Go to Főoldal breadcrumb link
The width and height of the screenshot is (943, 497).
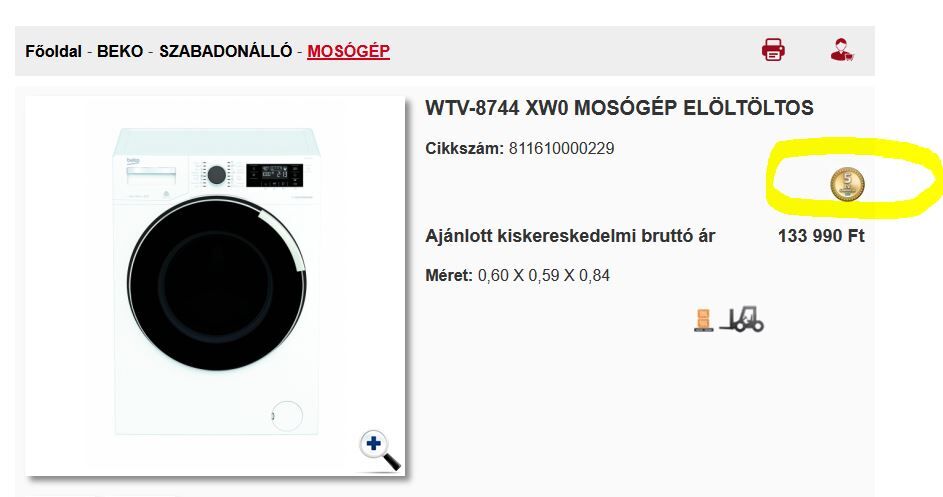(x=53, y=51)
